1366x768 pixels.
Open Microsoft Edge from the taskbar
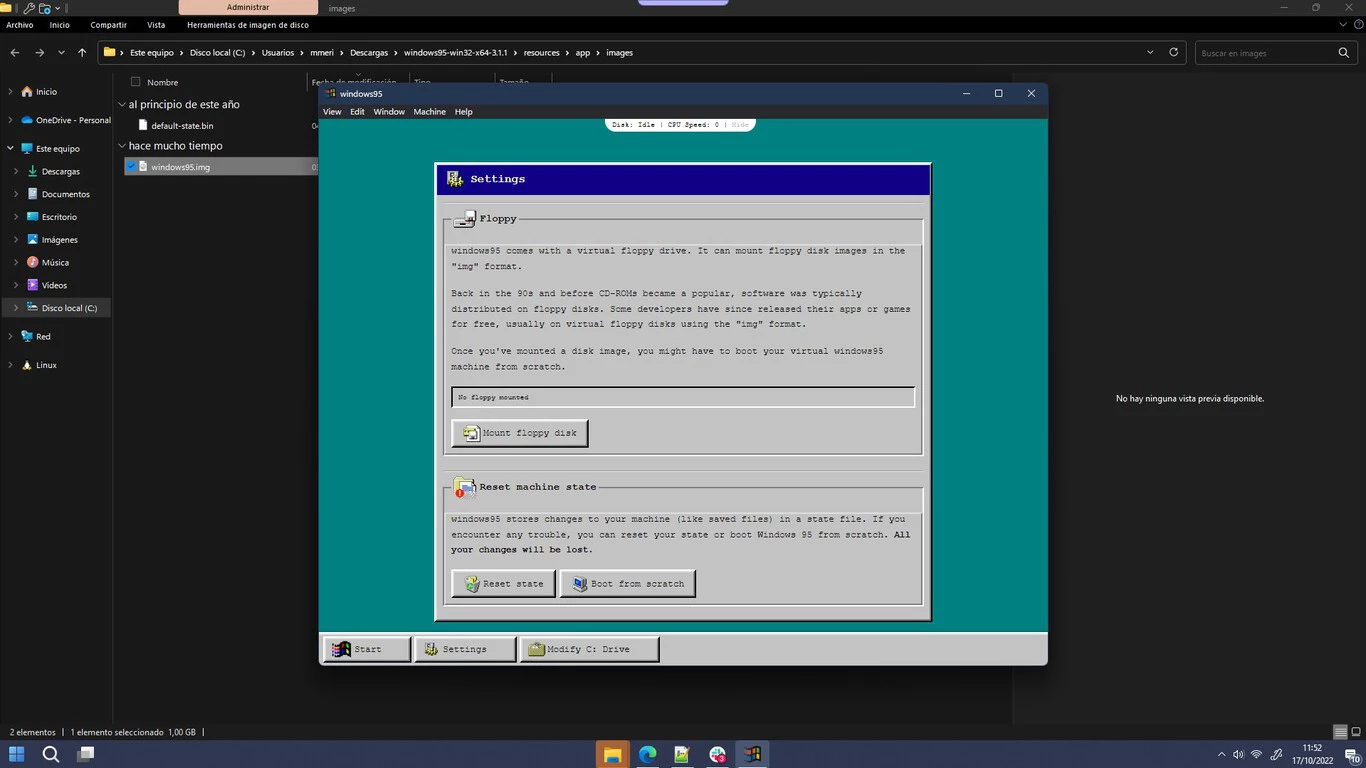(647, 754)
